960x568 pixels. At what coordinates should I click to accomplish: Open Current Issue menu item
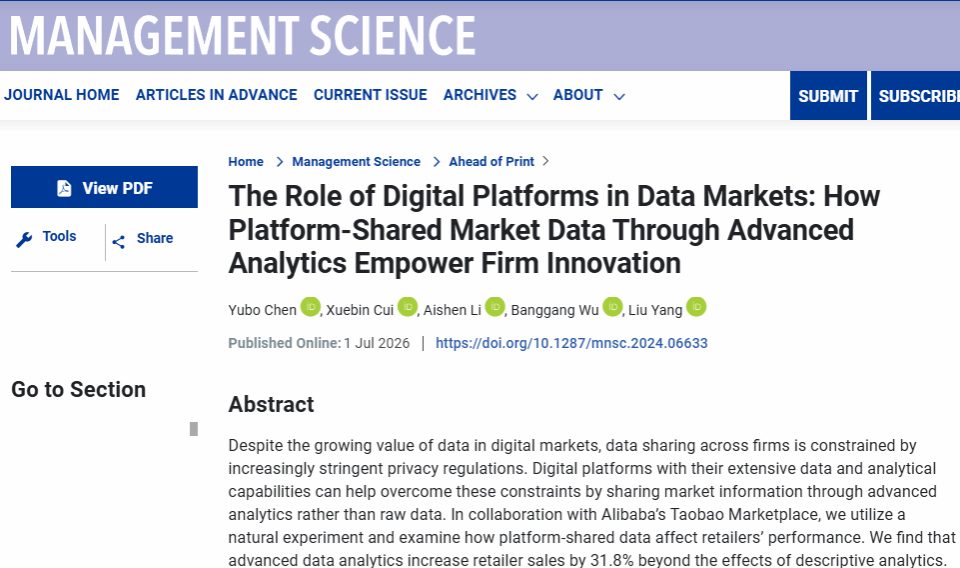(370, 95)
